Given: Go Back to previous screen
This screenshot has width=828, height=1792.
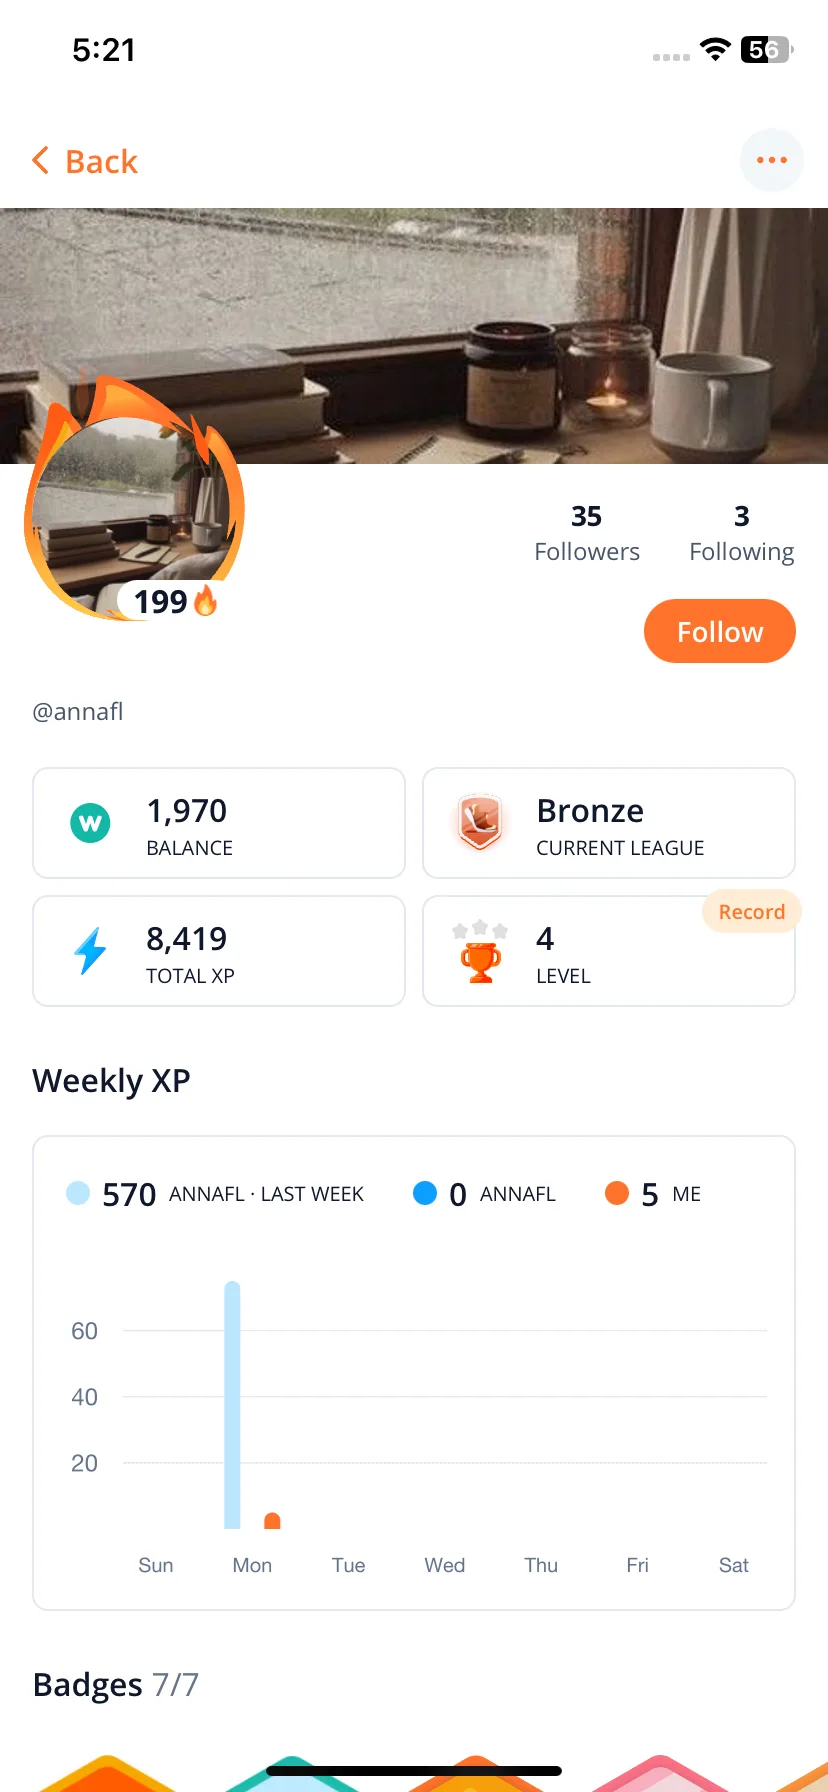Looking at the screenshot, I should click(85, 161).
